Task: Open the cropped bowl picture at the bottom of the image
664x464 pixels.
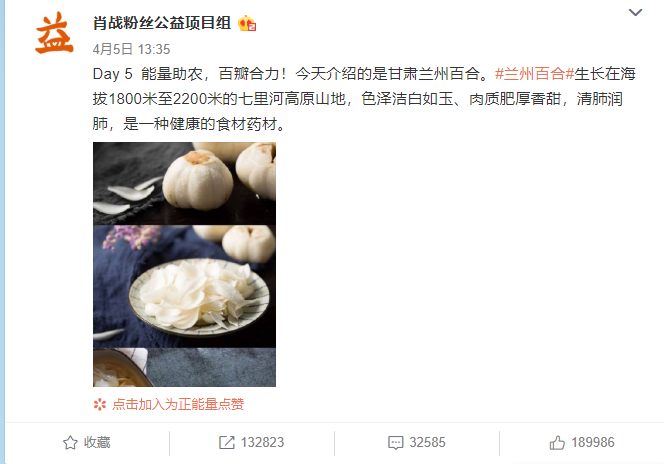Action: [x=184, y=367]
